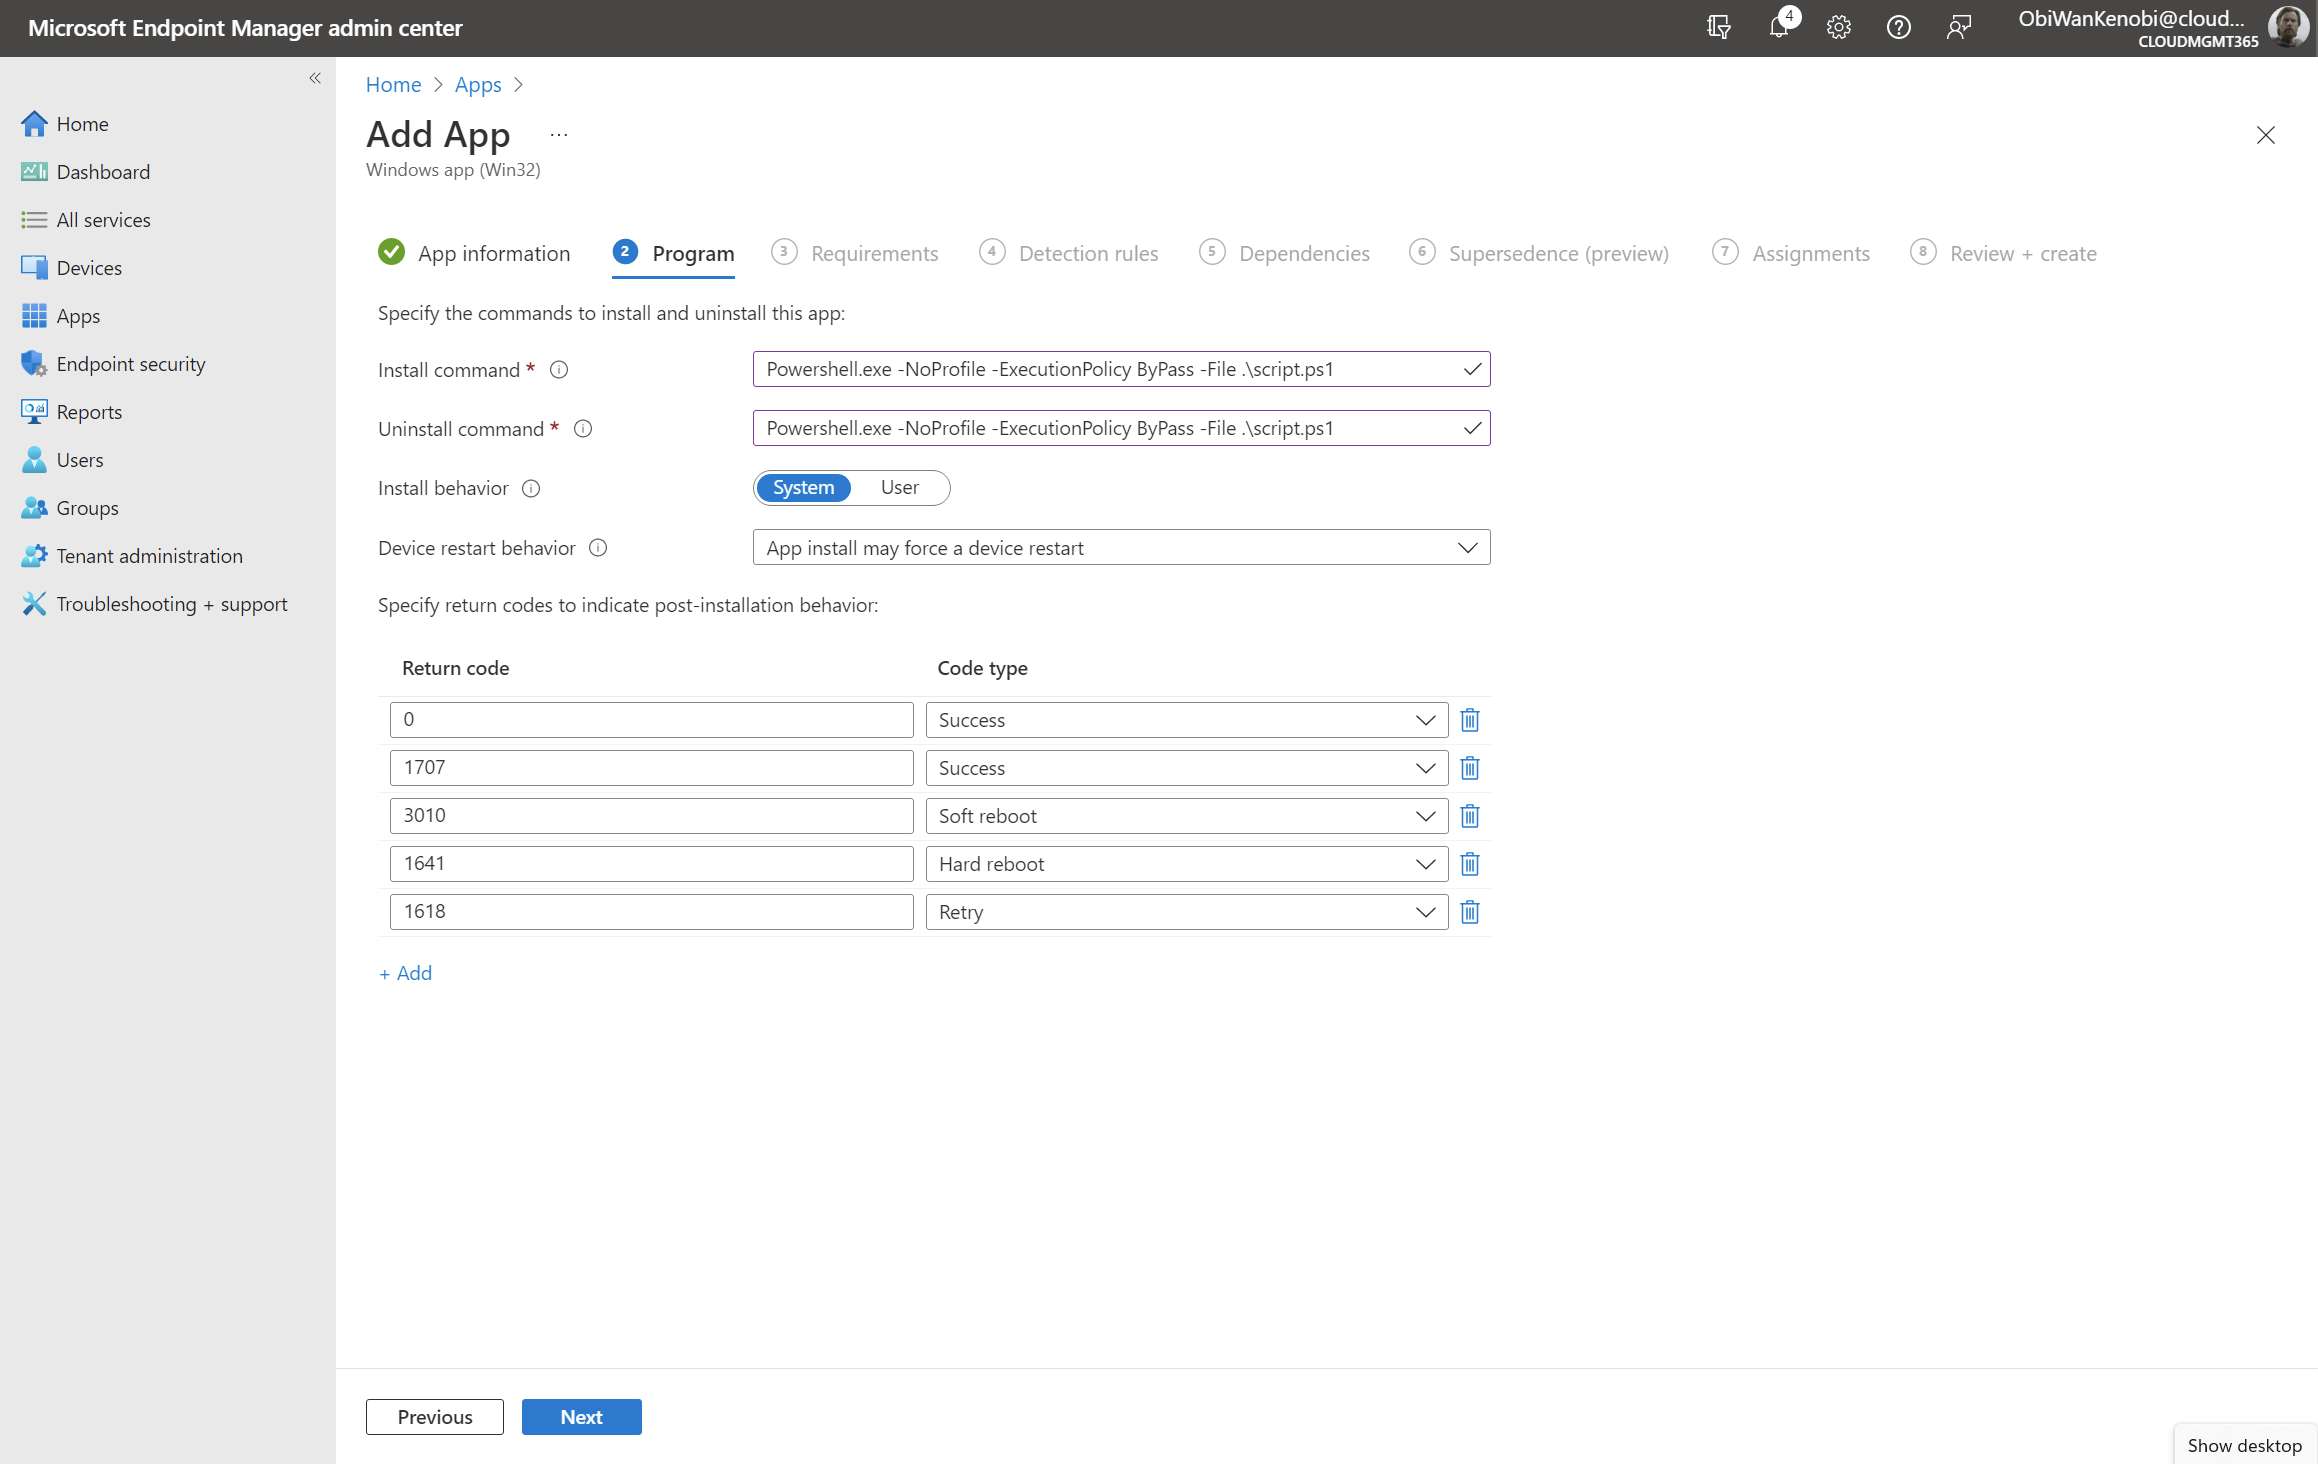Image resolution: width=2318 pixels, height=1464 pixels.
Task: Click the Previous button
Action: (435, 1417)
